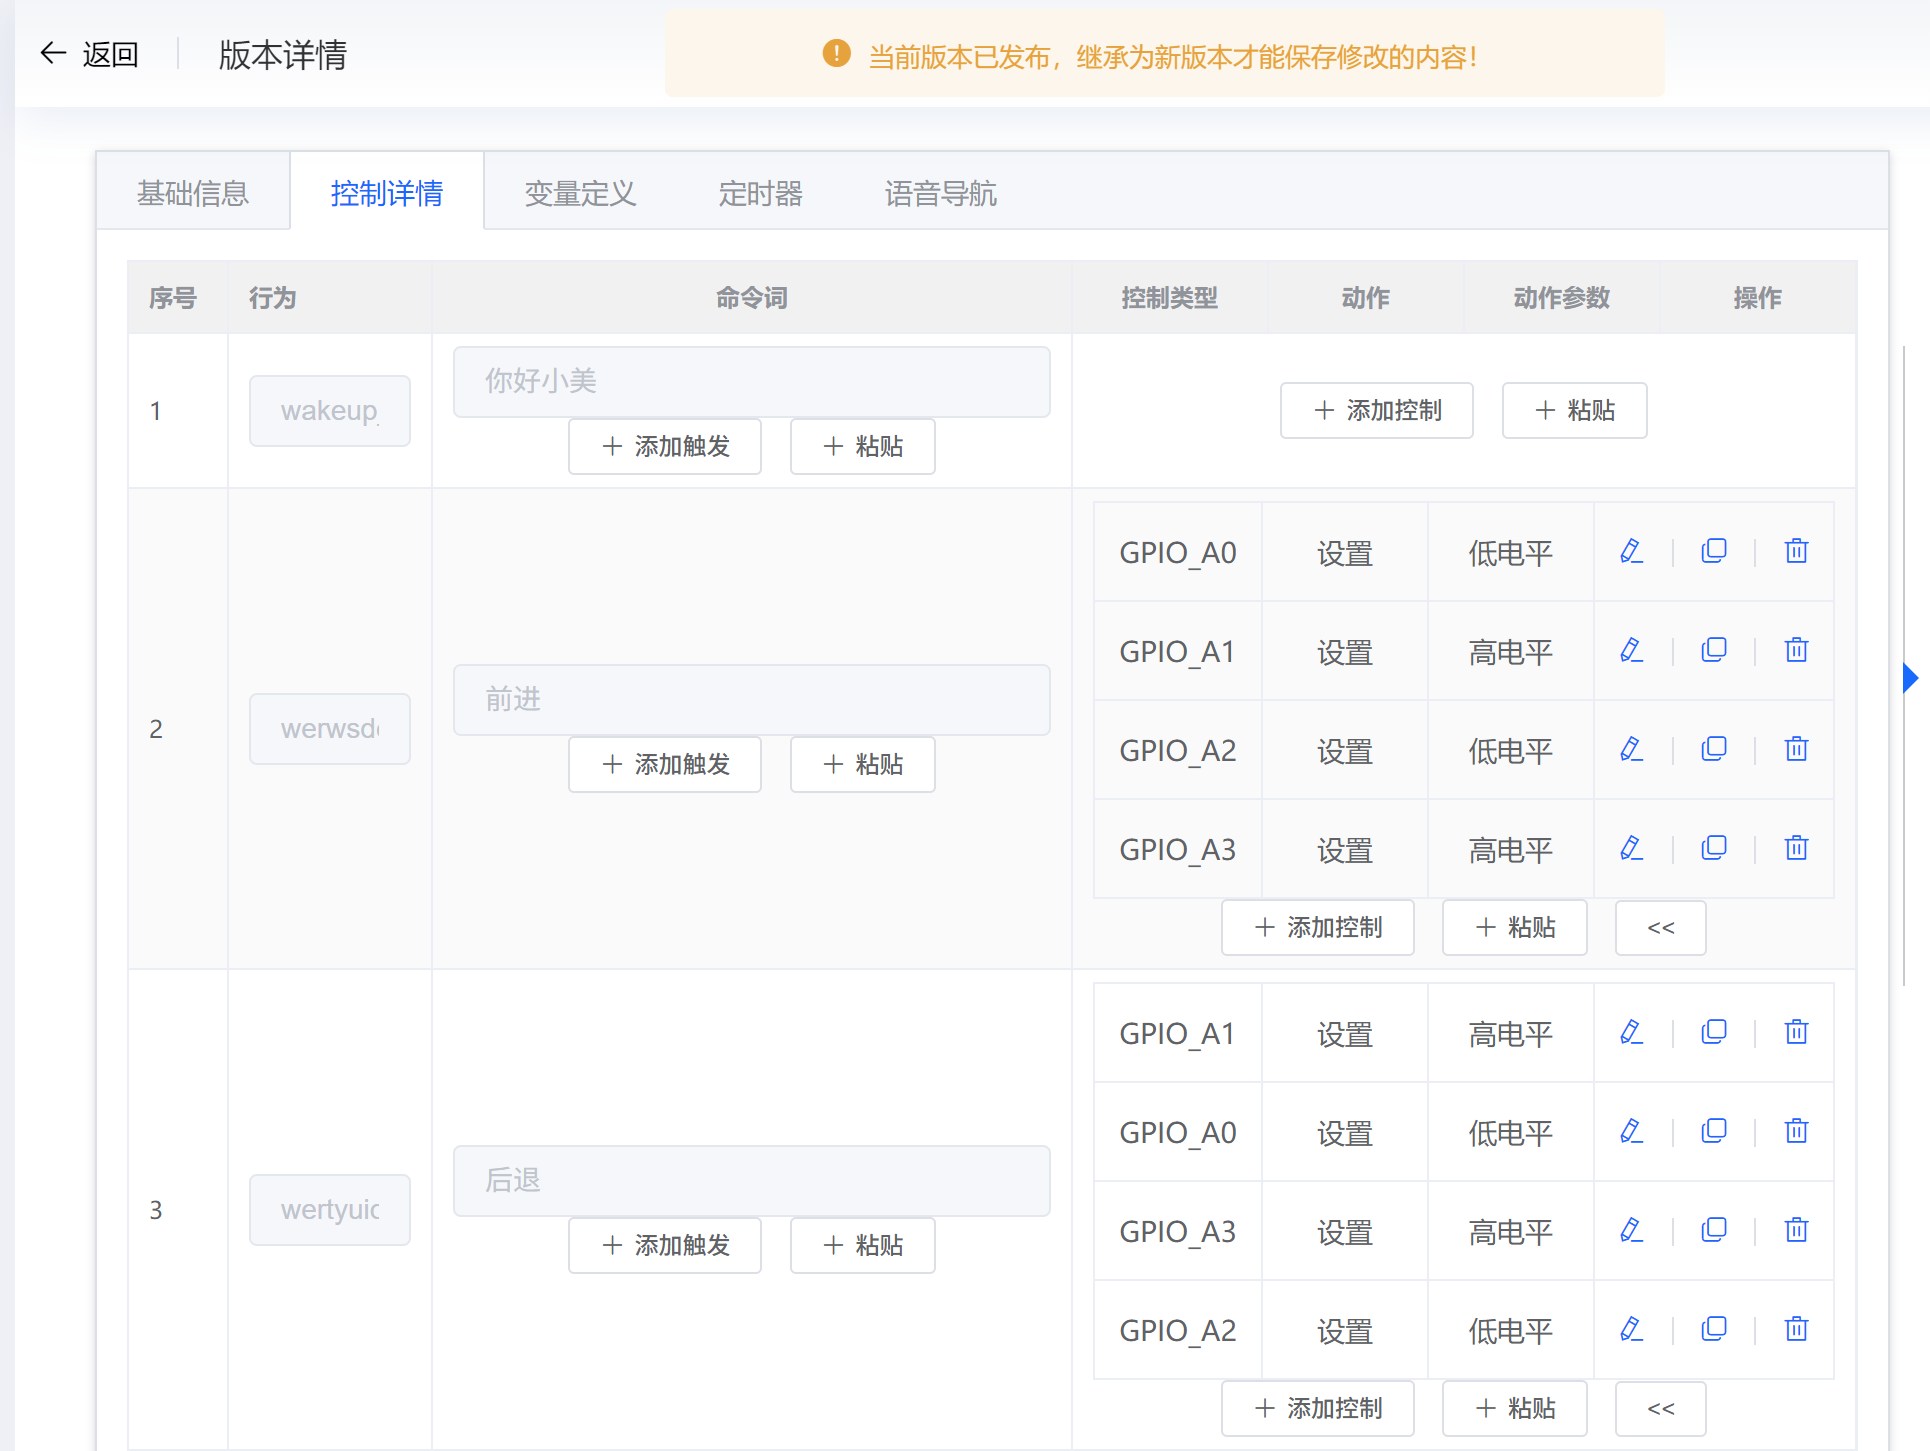Switch to the 定时器 tab
Viewport: 1930px width, 1451px height.
(760, 193)
